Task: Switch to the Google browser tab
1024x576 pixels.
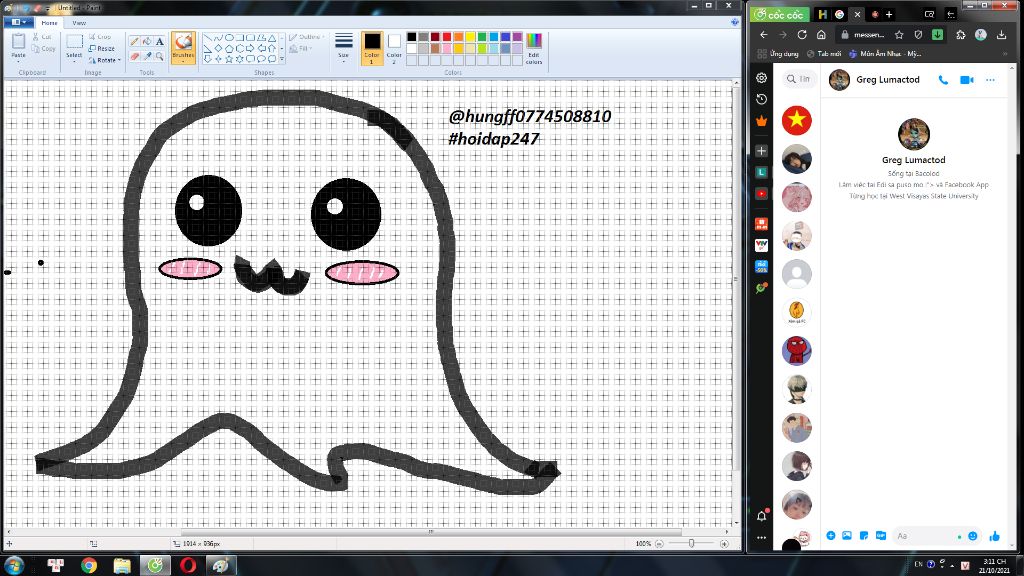Action: [840, 14]
